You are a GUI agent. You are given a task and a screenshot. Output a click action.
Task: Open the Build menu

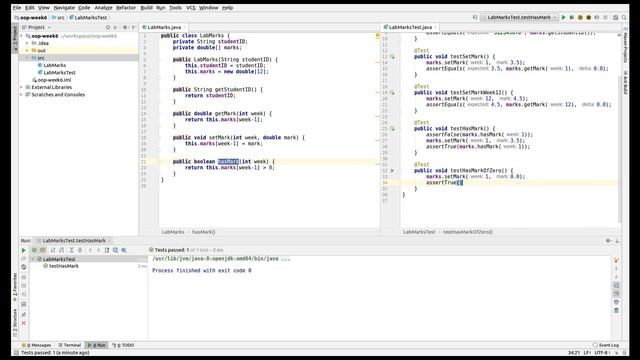point(146,8)
